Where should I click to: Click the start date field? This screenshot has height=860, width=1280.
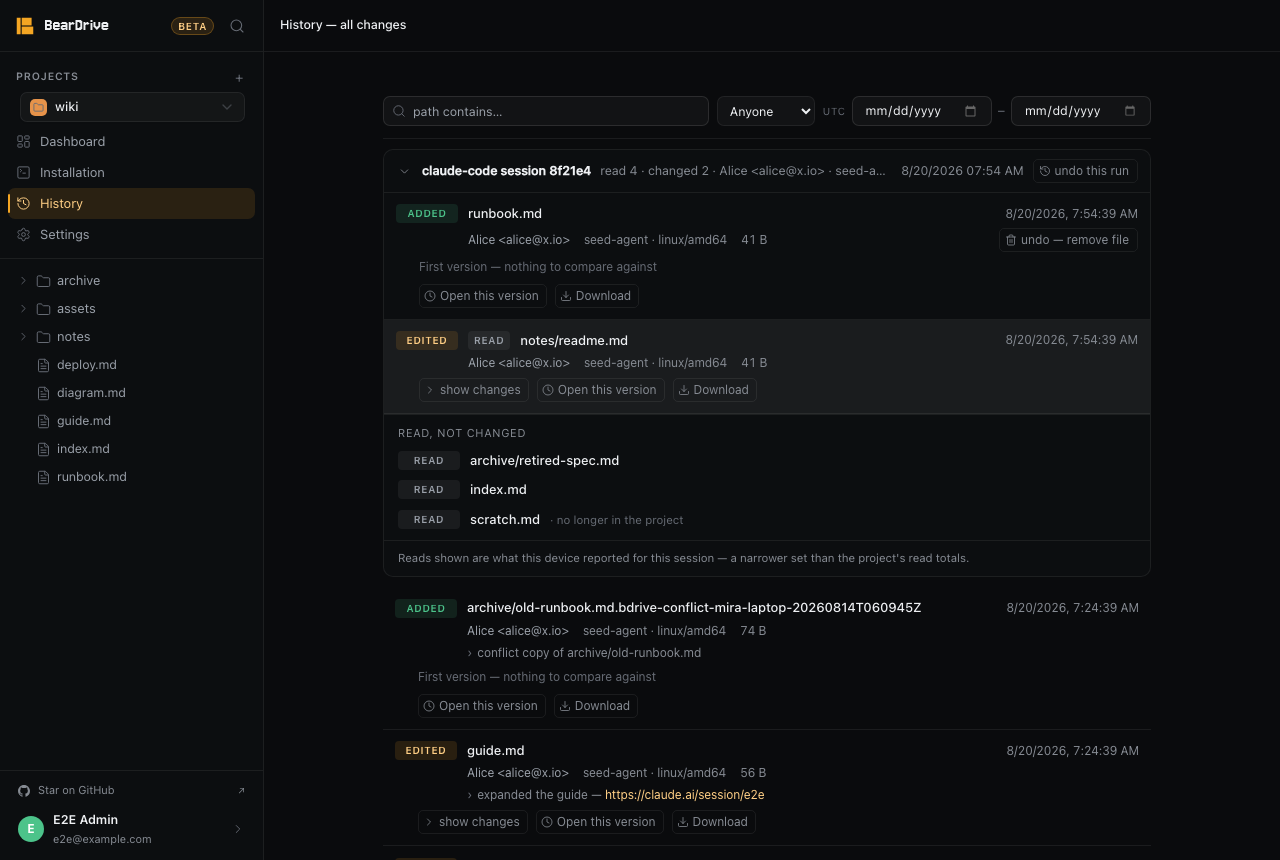click(x=922, y=111)
